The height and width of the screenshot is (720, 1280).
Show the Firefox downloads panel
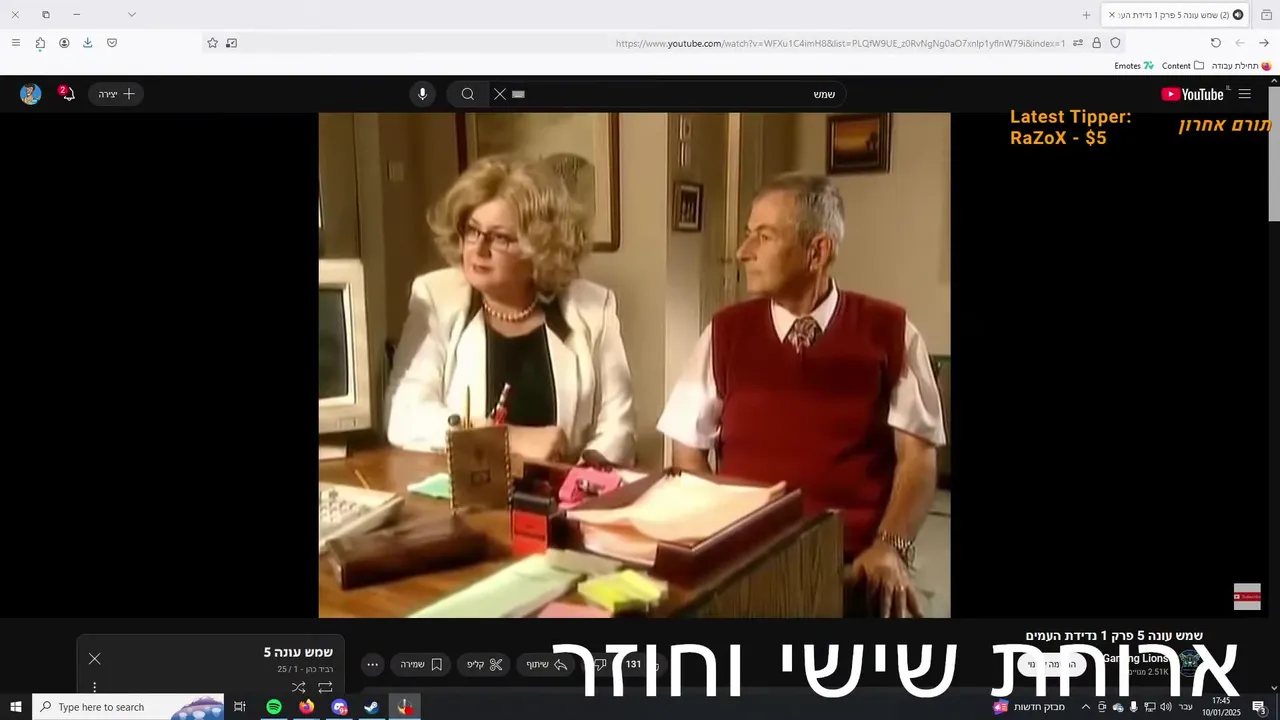(x=88, y=43)
